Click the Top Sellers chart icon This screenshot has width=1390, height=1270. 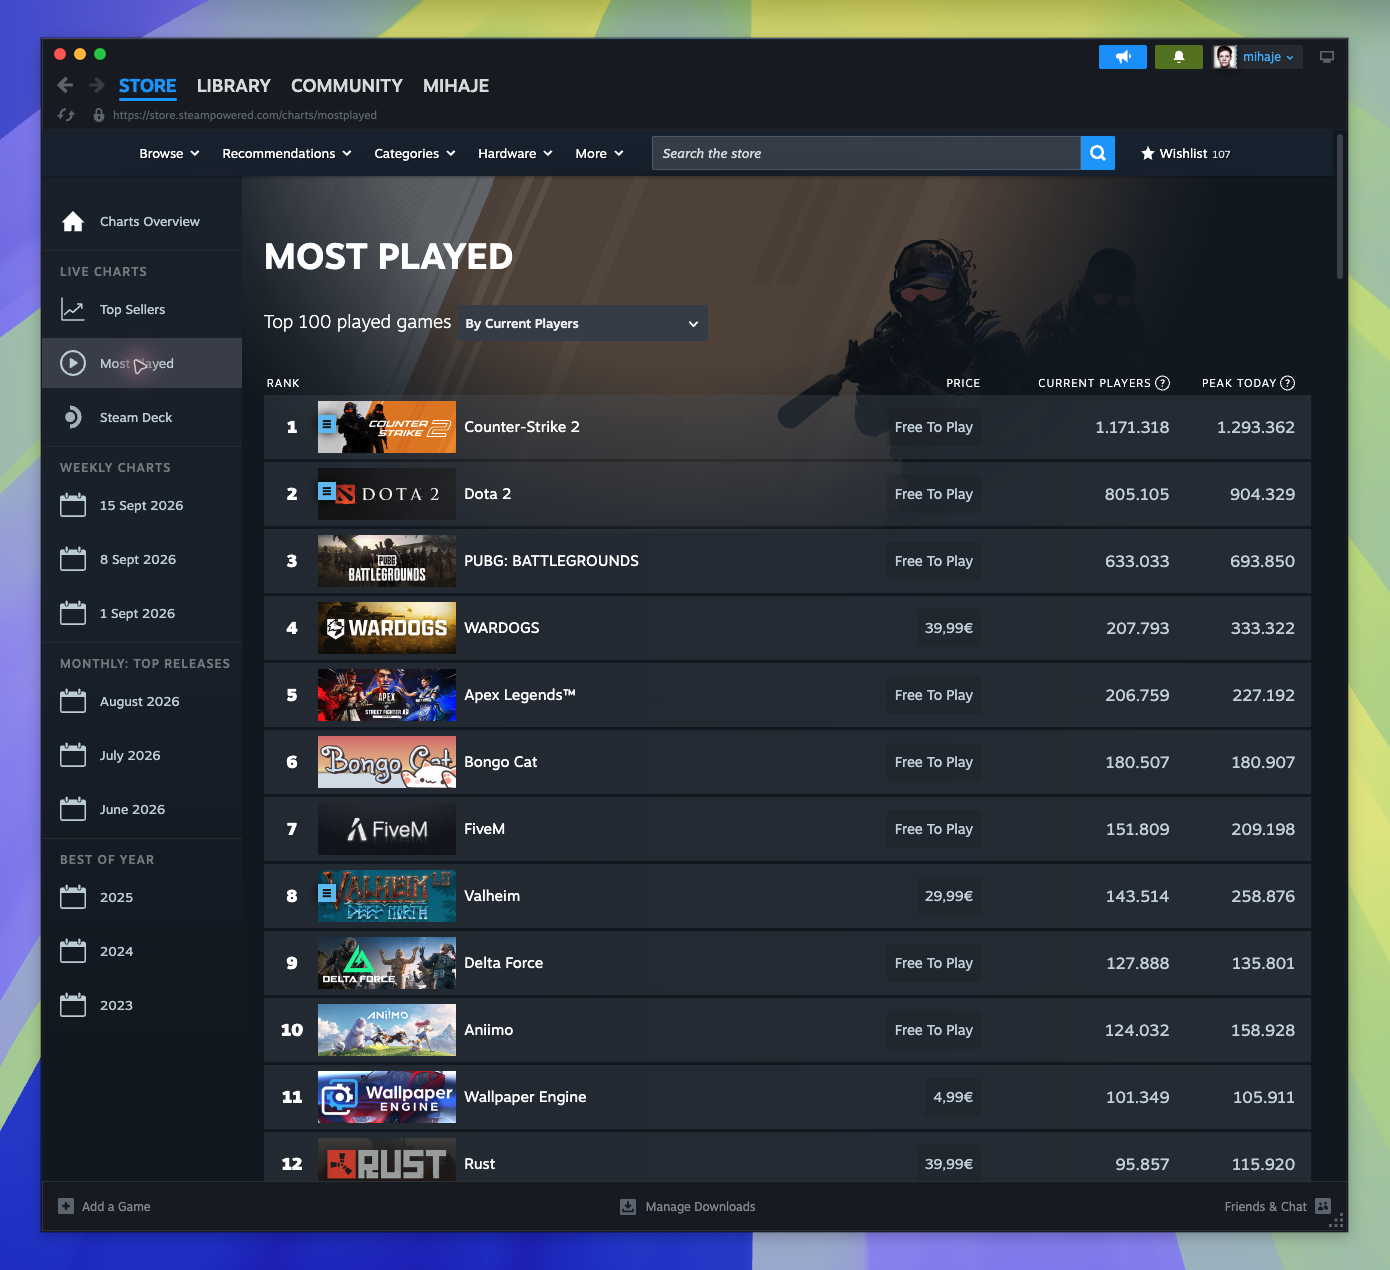pos(73,309)
